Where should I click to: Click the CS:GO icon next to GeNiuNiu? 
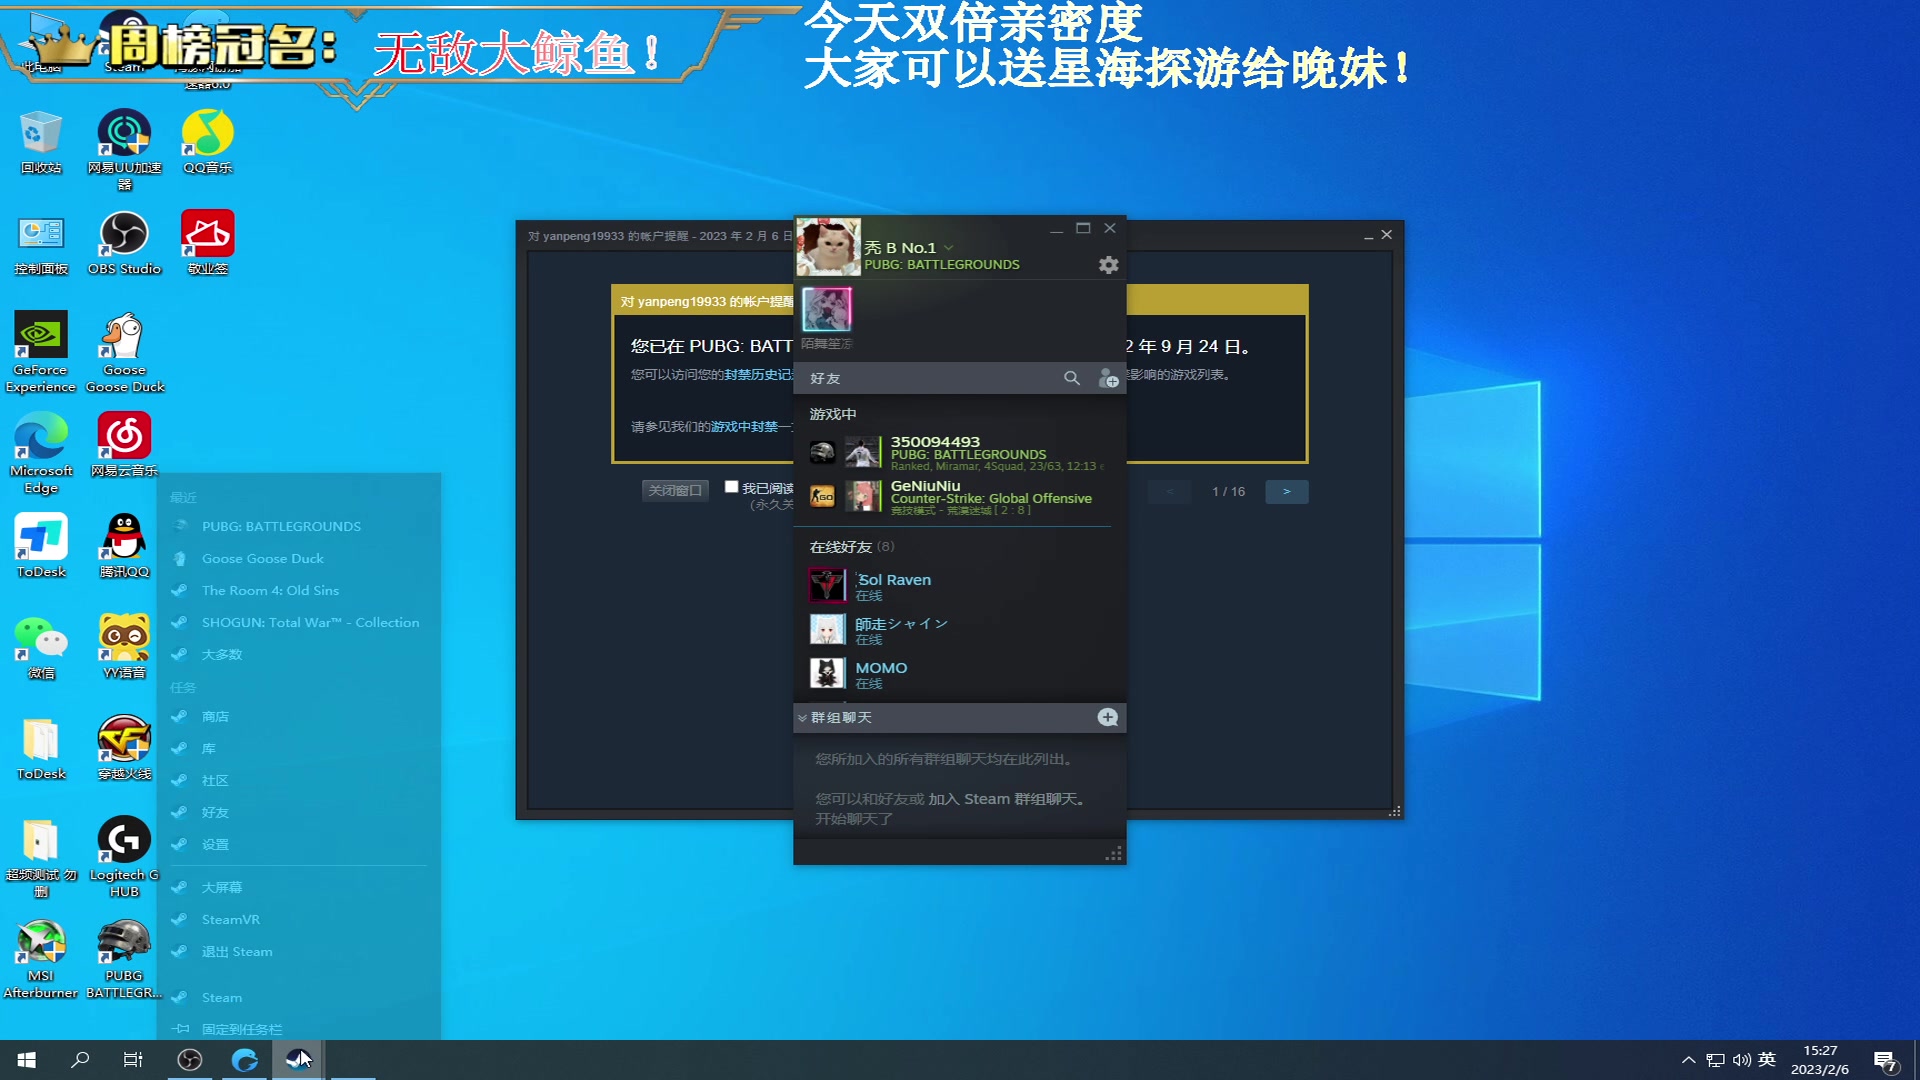[x=822, y=494]
